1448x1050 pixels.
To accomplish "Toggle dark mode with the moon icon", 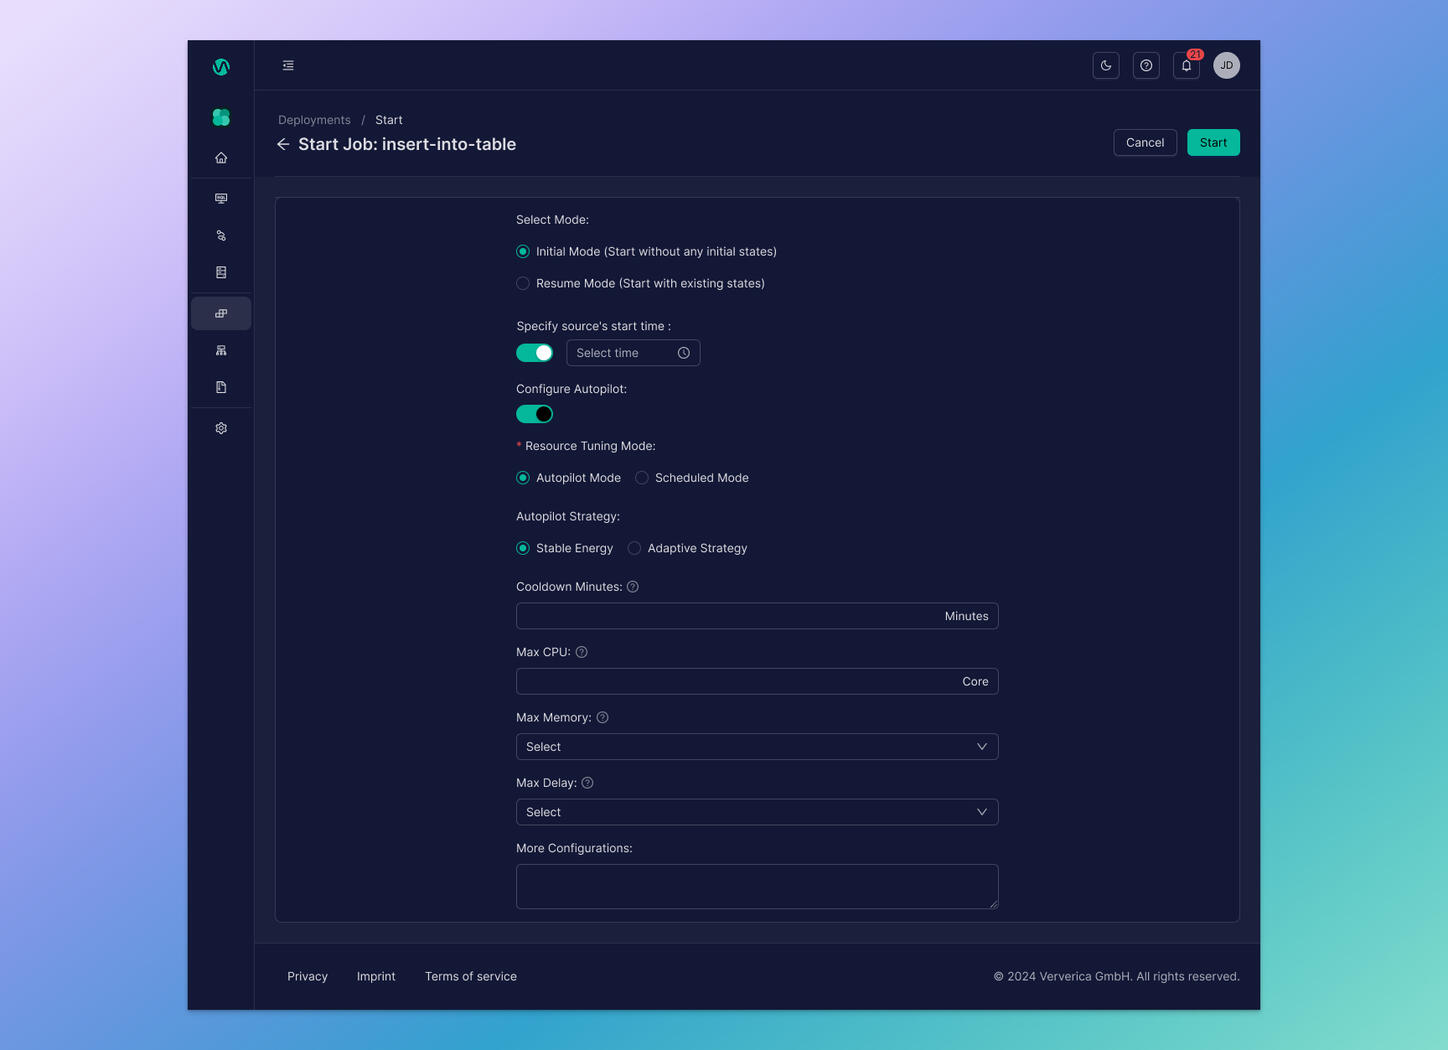I will pos(1105,65).
